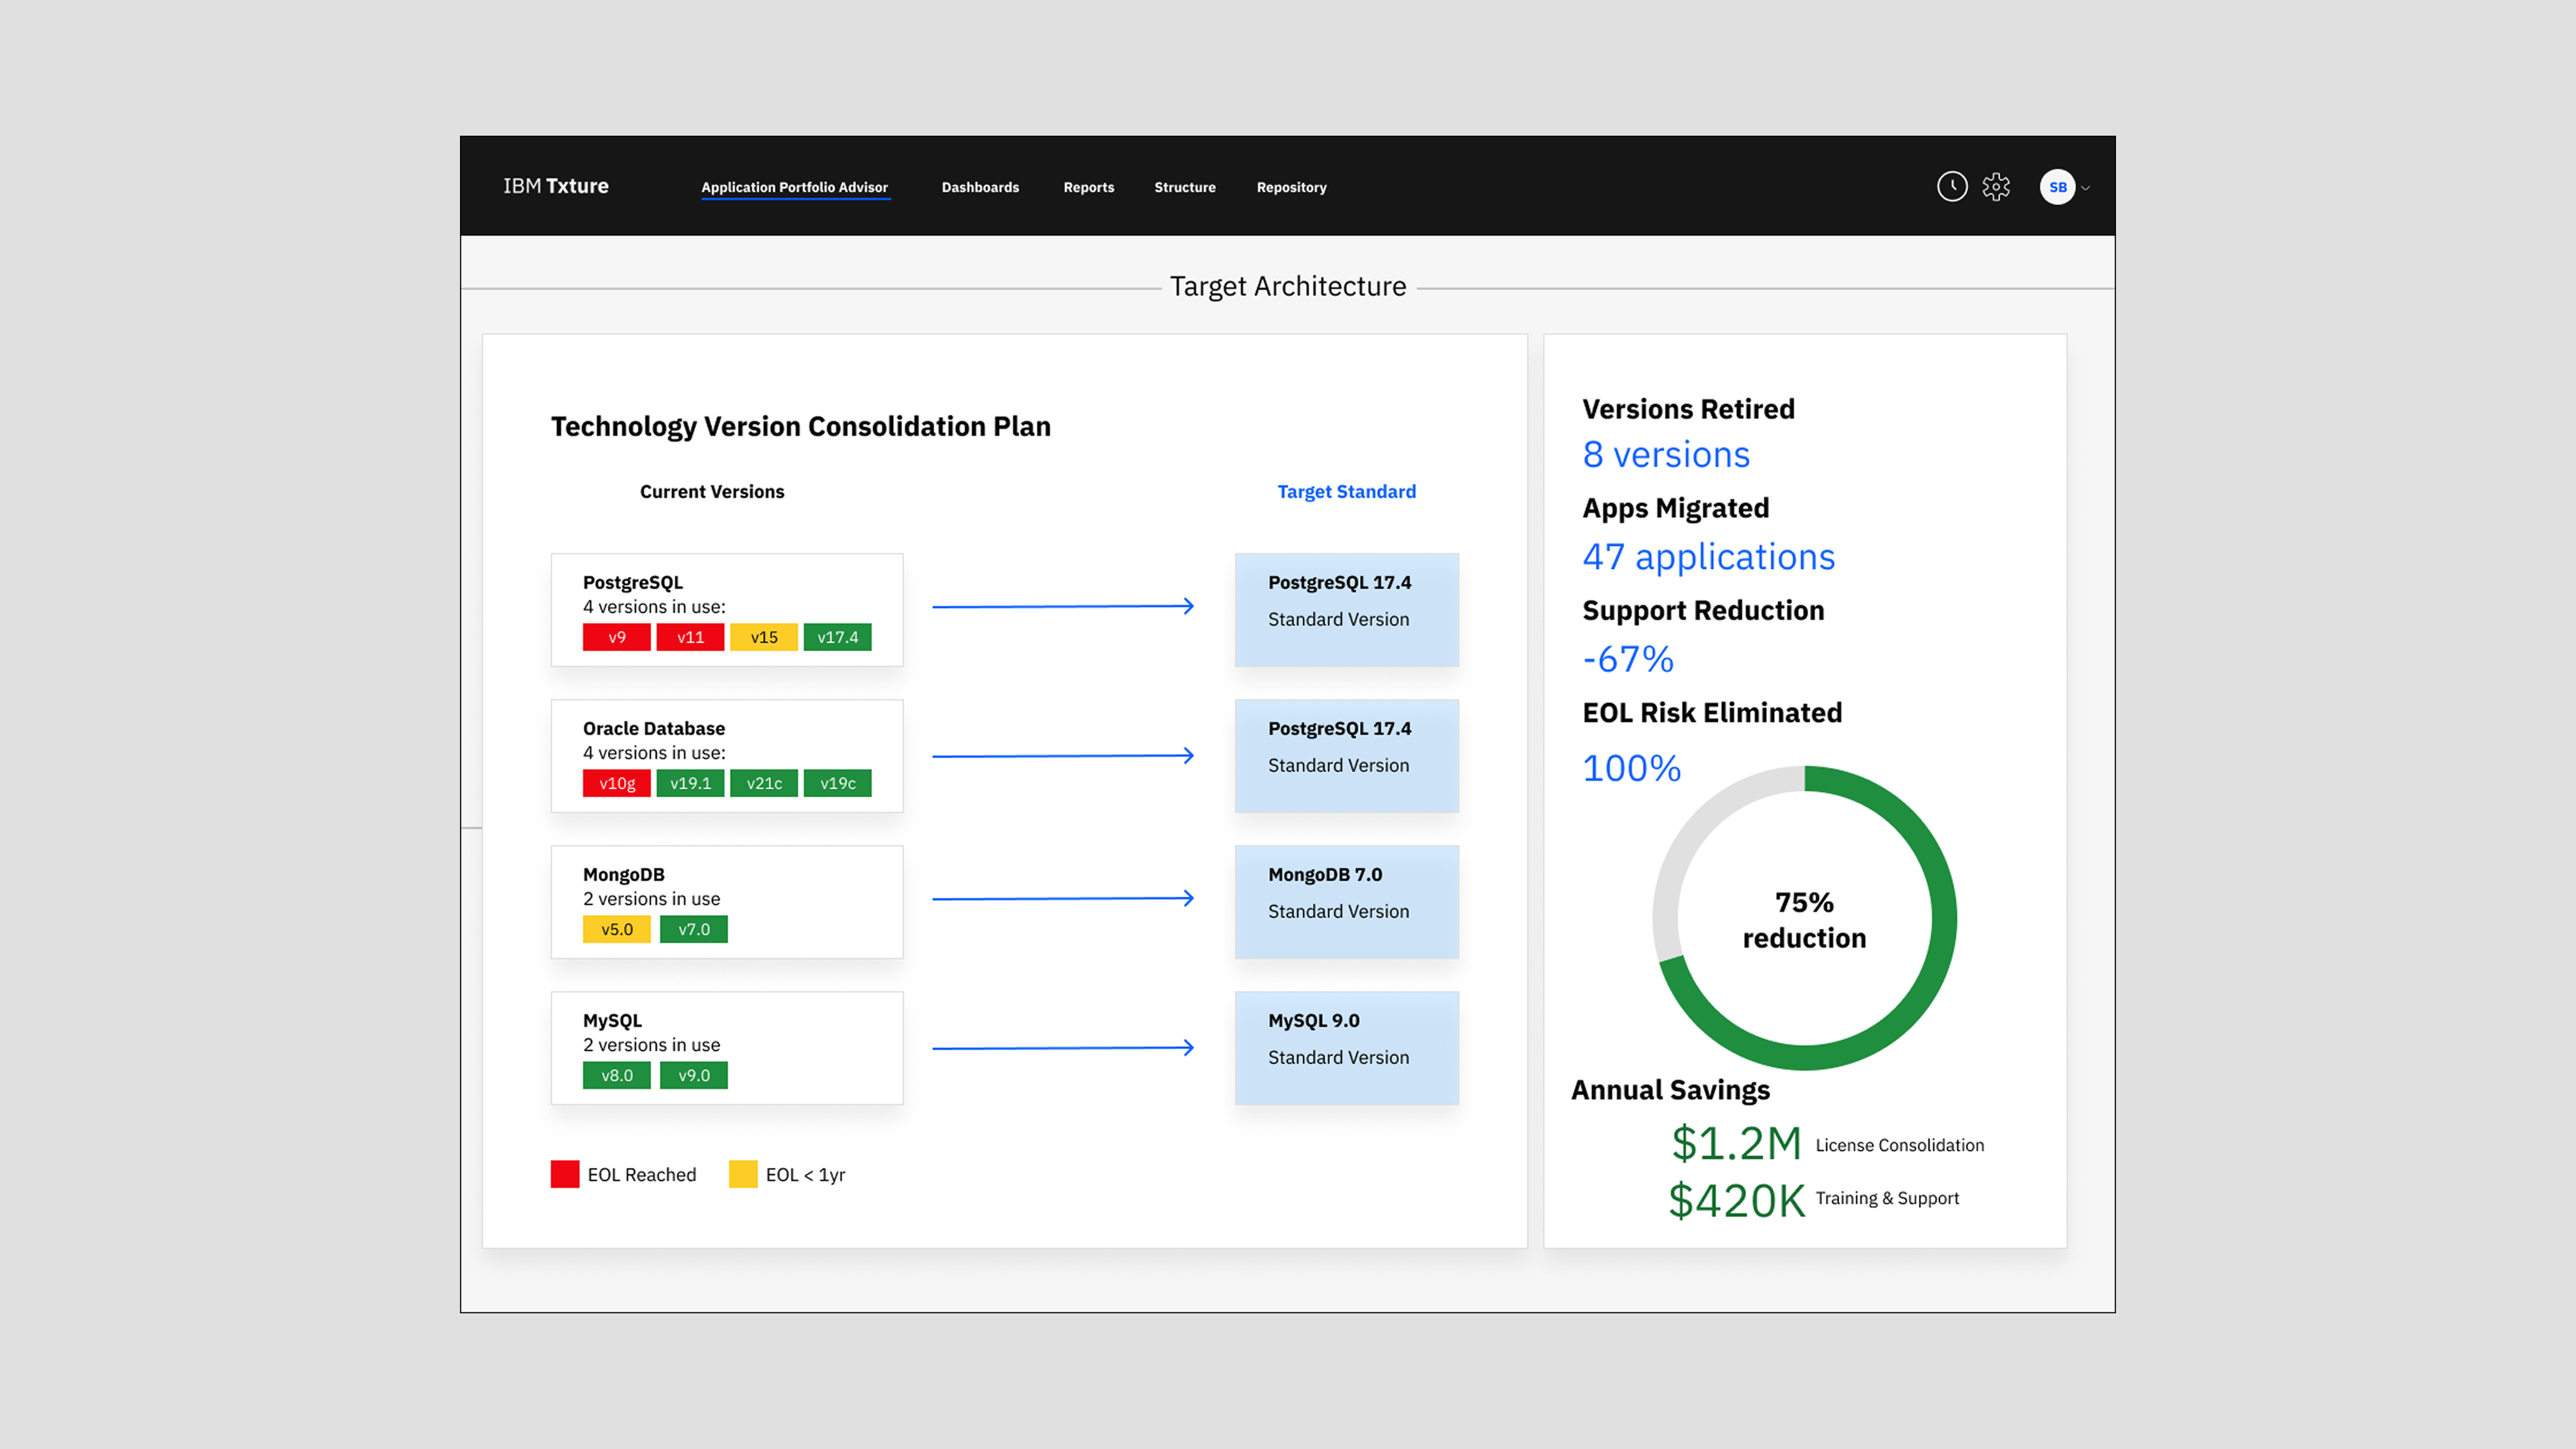Image resolution: width=2576 pixels, height=1449 pixels.
Task: Open the history clock icon
Action: (1952, 187)
